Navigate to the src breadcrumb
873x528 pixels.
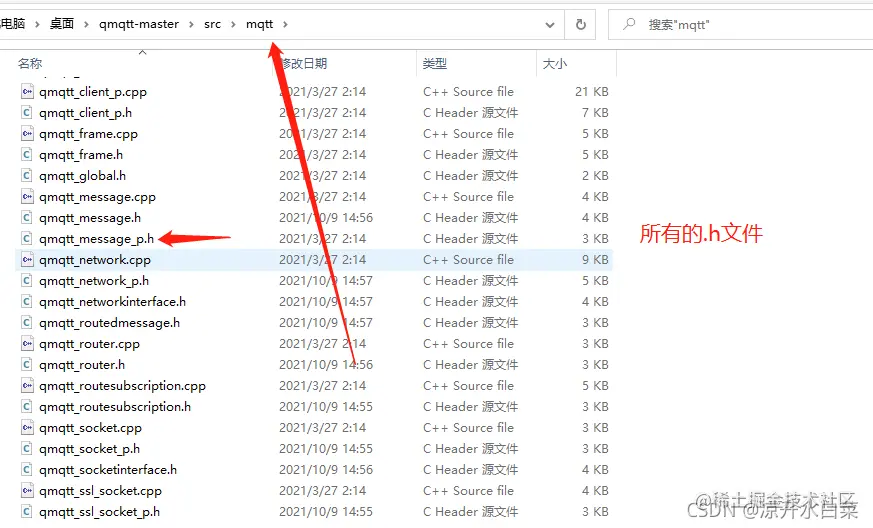(212, 24)
